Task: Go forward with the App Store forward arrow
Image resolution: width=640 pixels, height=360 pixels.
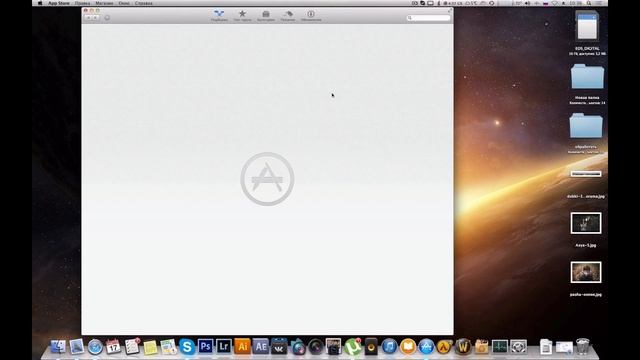Action: [x=96, y=18]
